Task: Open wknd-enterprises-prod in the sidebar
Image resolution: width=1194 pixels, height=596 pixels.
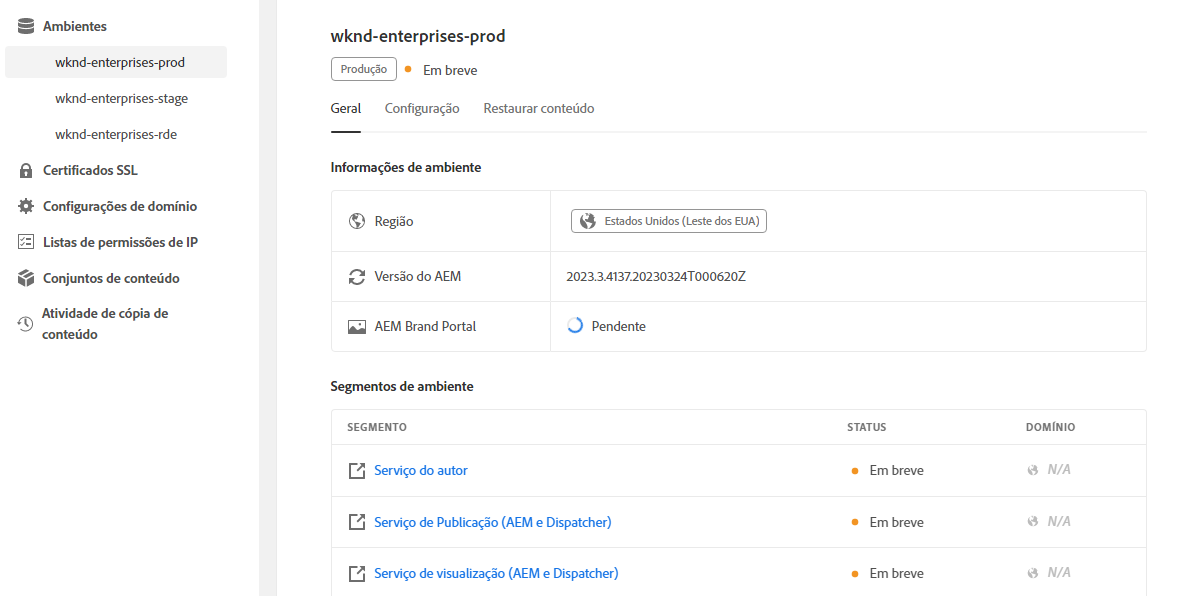Action: click(119, 62)
